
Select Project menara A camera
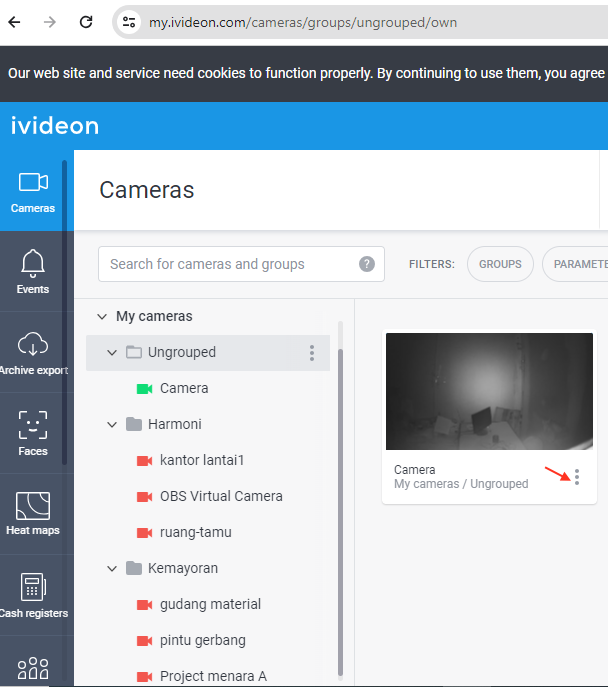213,676
